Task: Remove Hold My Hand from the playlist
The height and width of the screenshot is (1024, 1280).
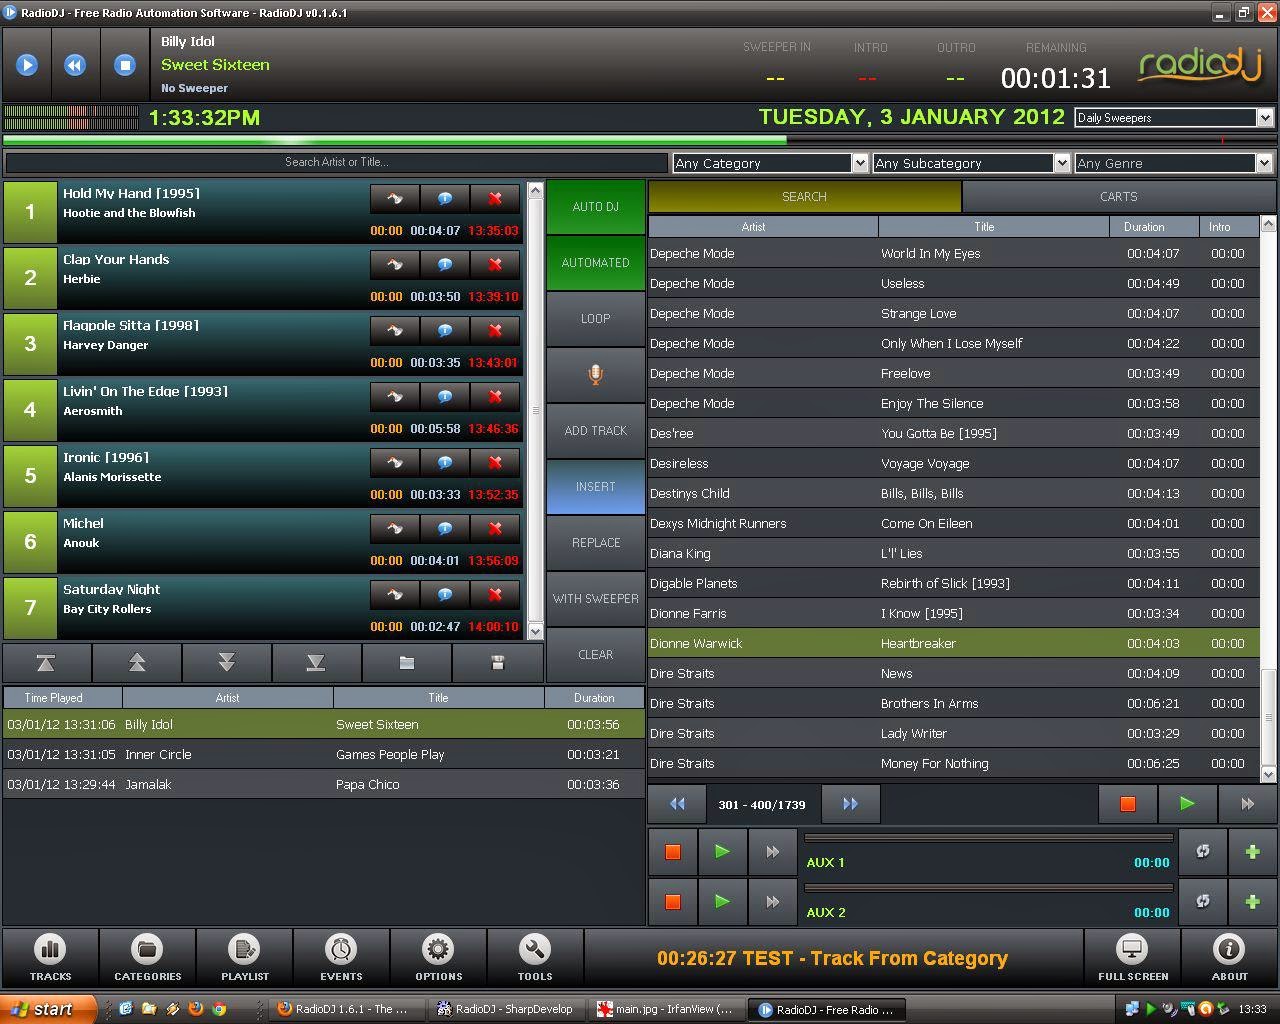Action: coord(495,198)
